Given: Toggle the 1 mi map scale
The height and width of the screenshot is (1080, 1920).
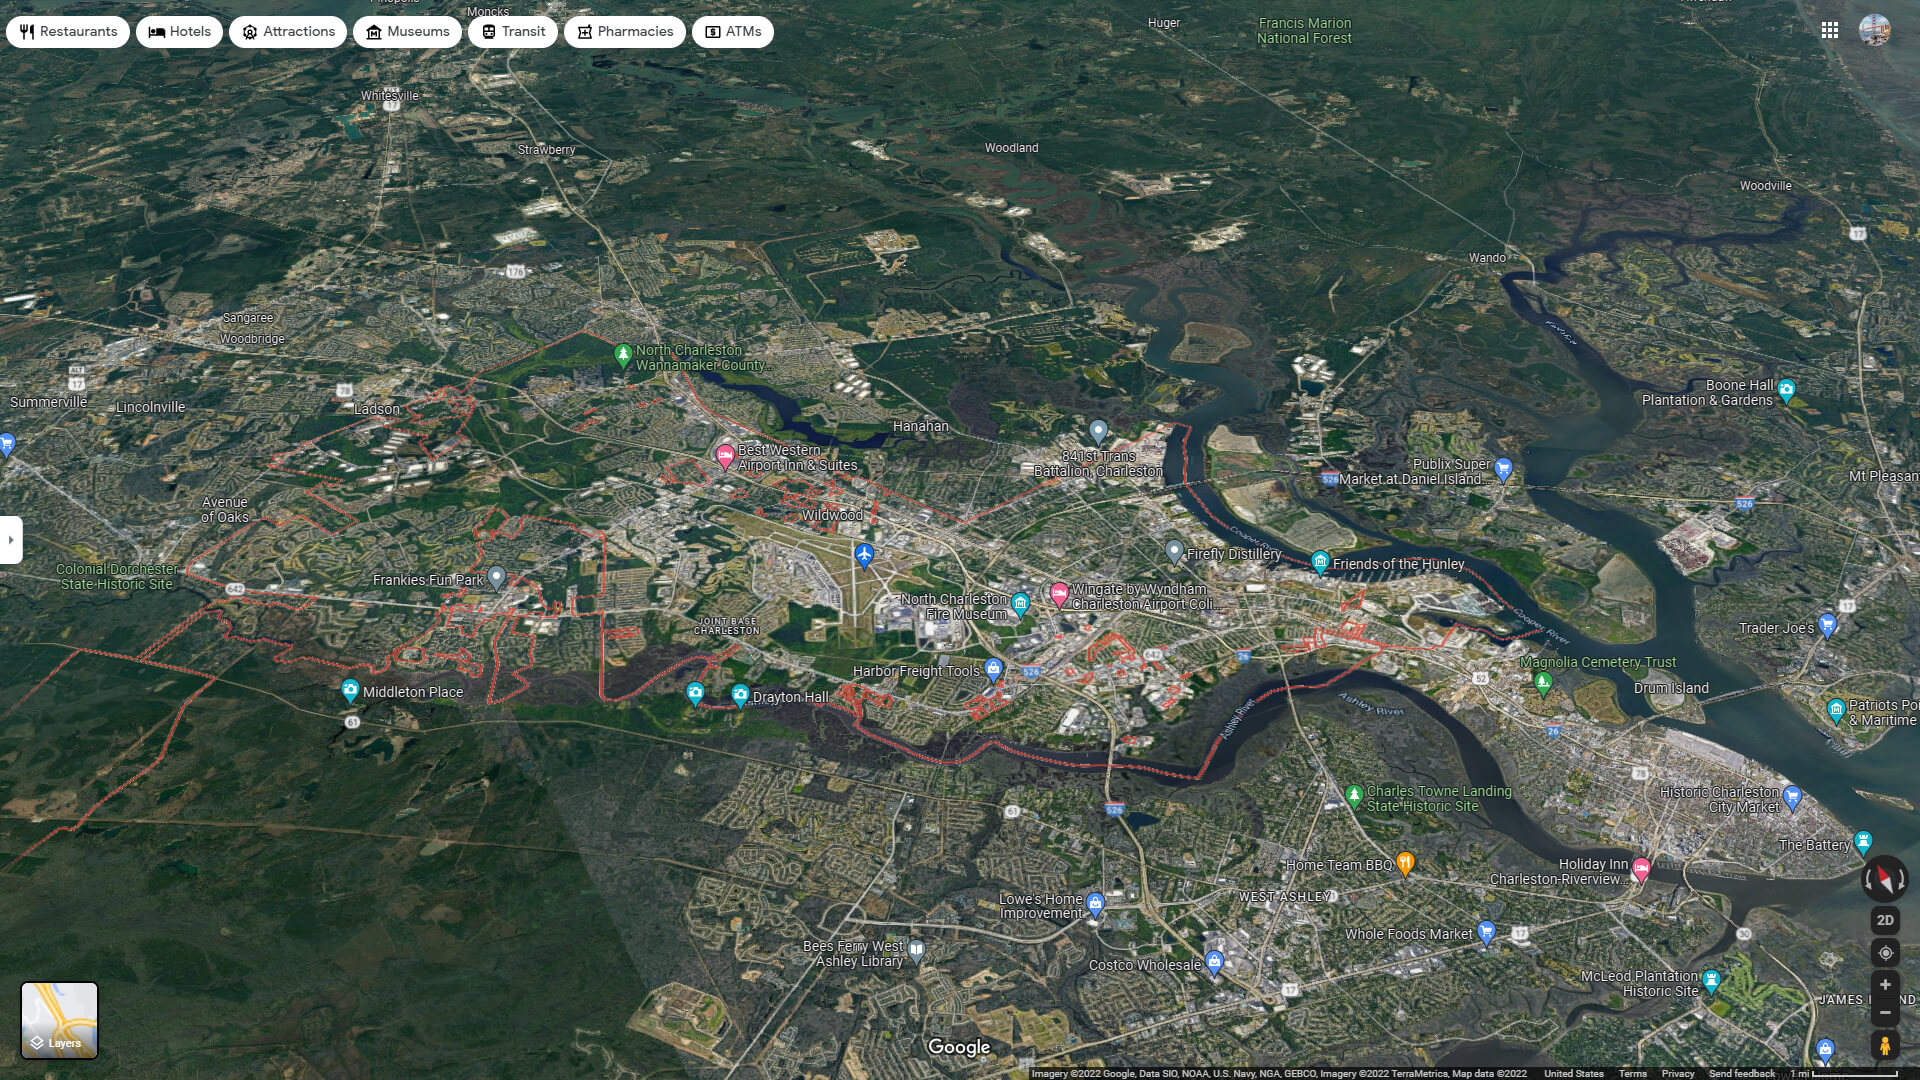Looking at the screenshot, I should (x=1848, y=1073).
